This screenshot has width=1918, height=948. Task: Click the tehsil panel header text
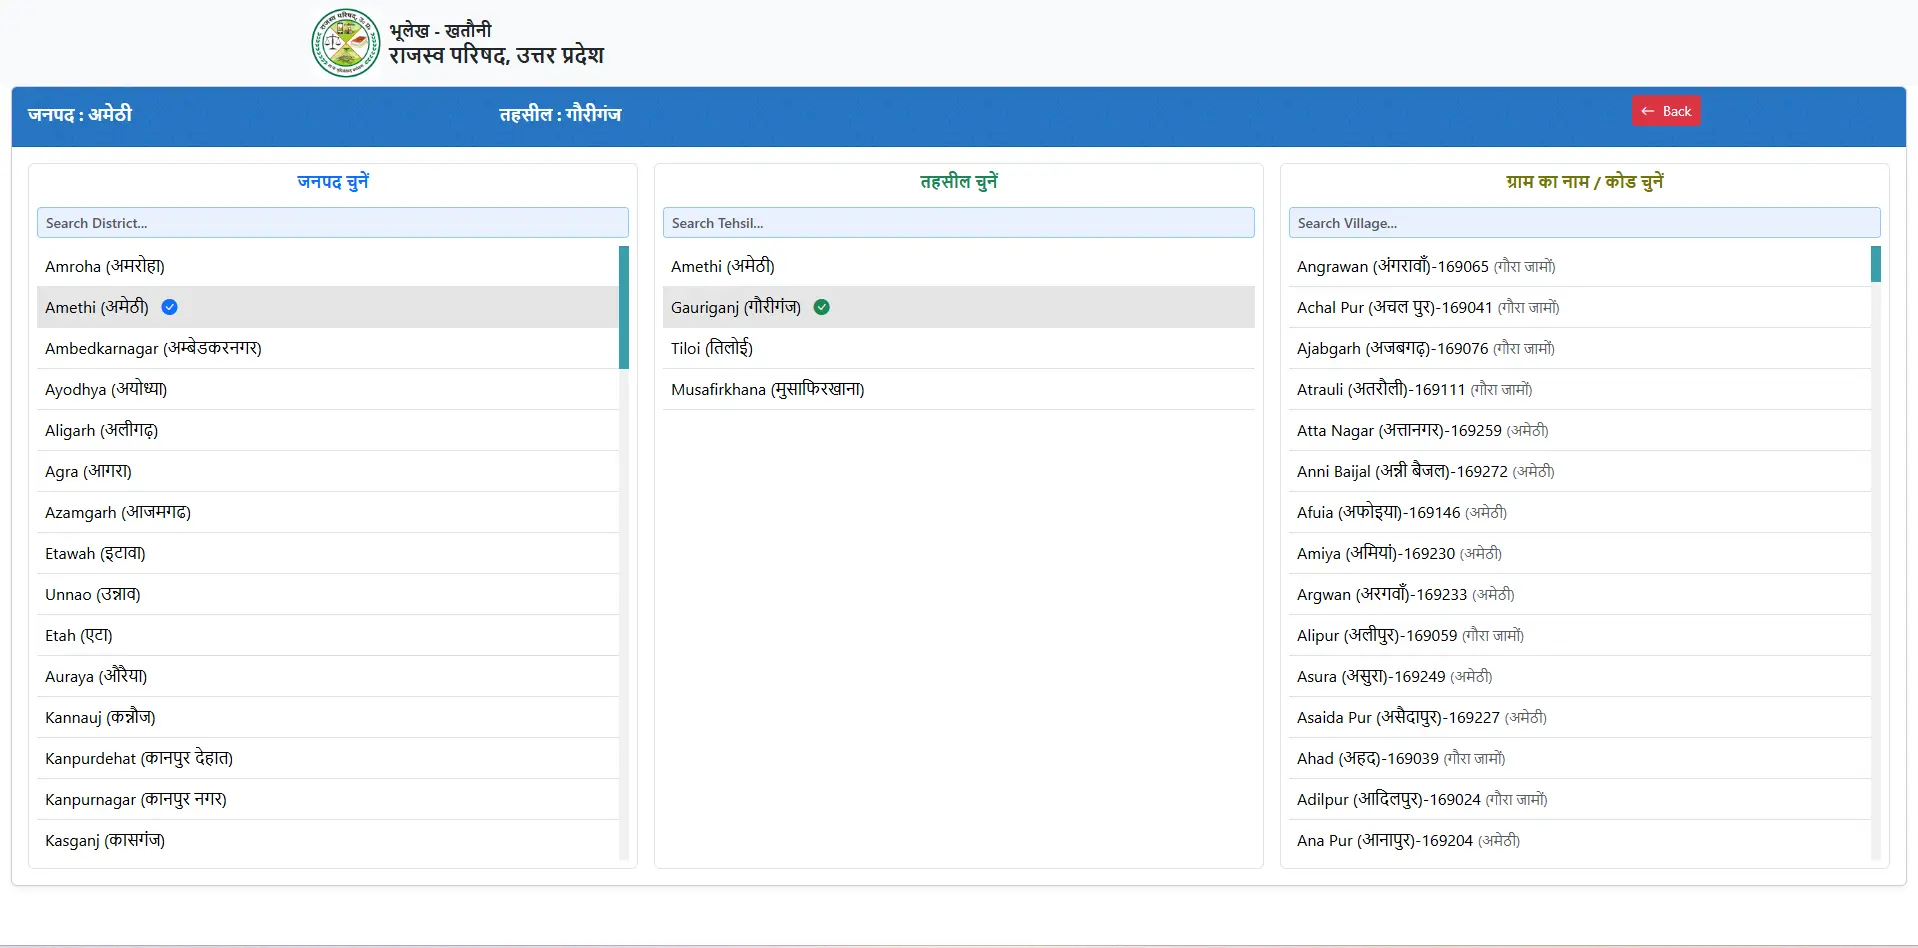point(958,182)
